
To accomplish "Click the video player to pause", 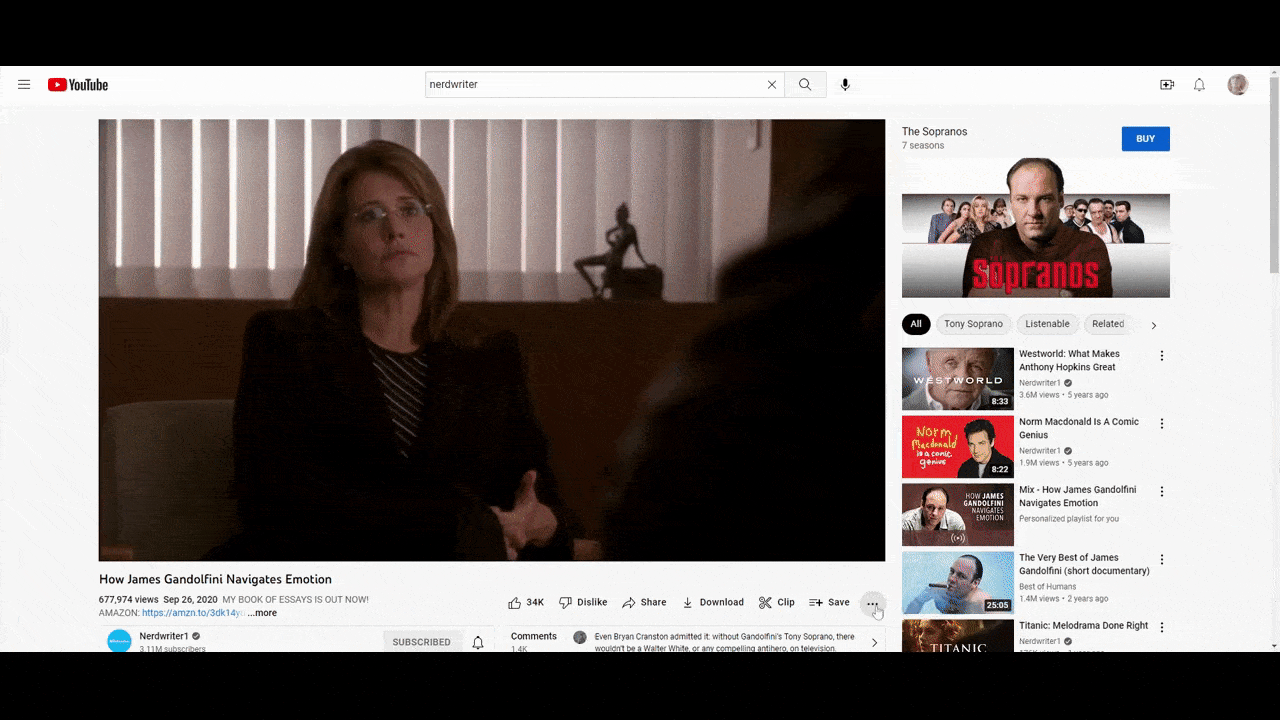I will (x=491, y=340).
